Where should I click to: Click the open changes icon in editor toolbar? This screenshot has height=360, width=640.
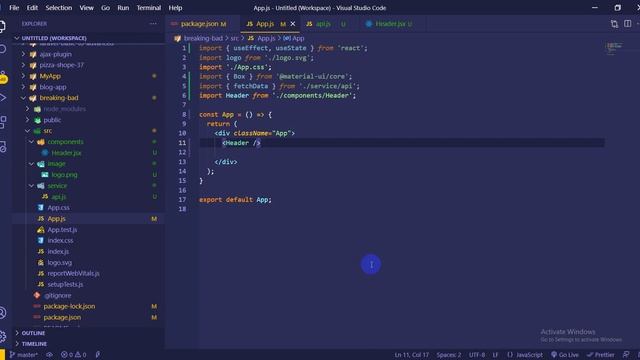(614, 24)
